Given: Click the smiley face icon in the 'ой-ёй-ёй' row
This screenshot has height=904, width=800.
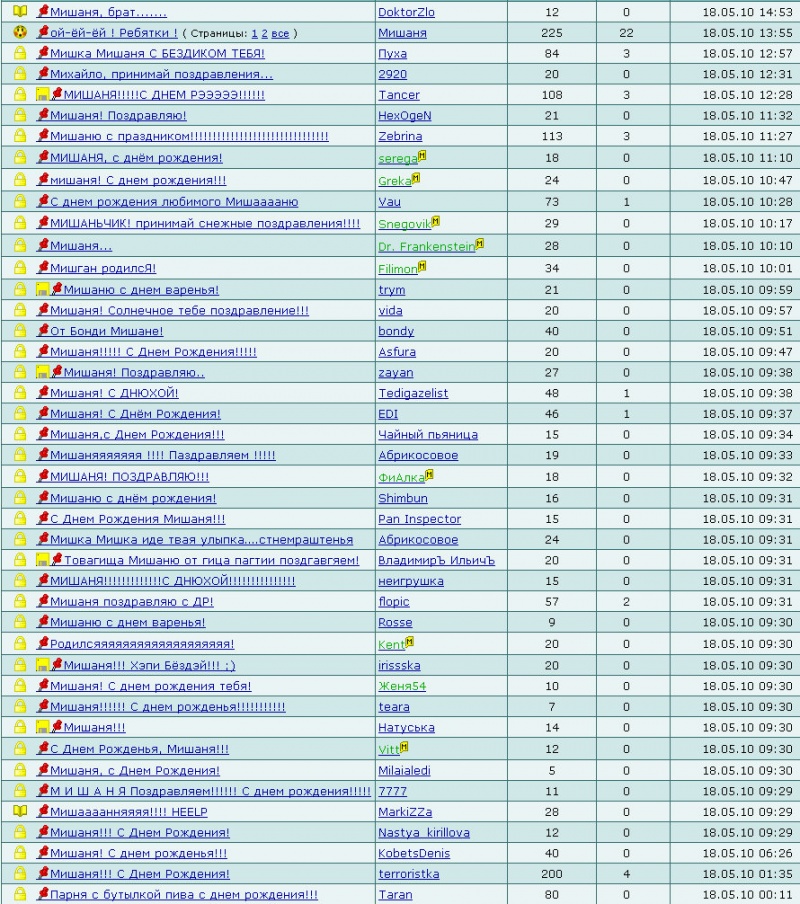Looking at the screenshot, I should 20,32.
